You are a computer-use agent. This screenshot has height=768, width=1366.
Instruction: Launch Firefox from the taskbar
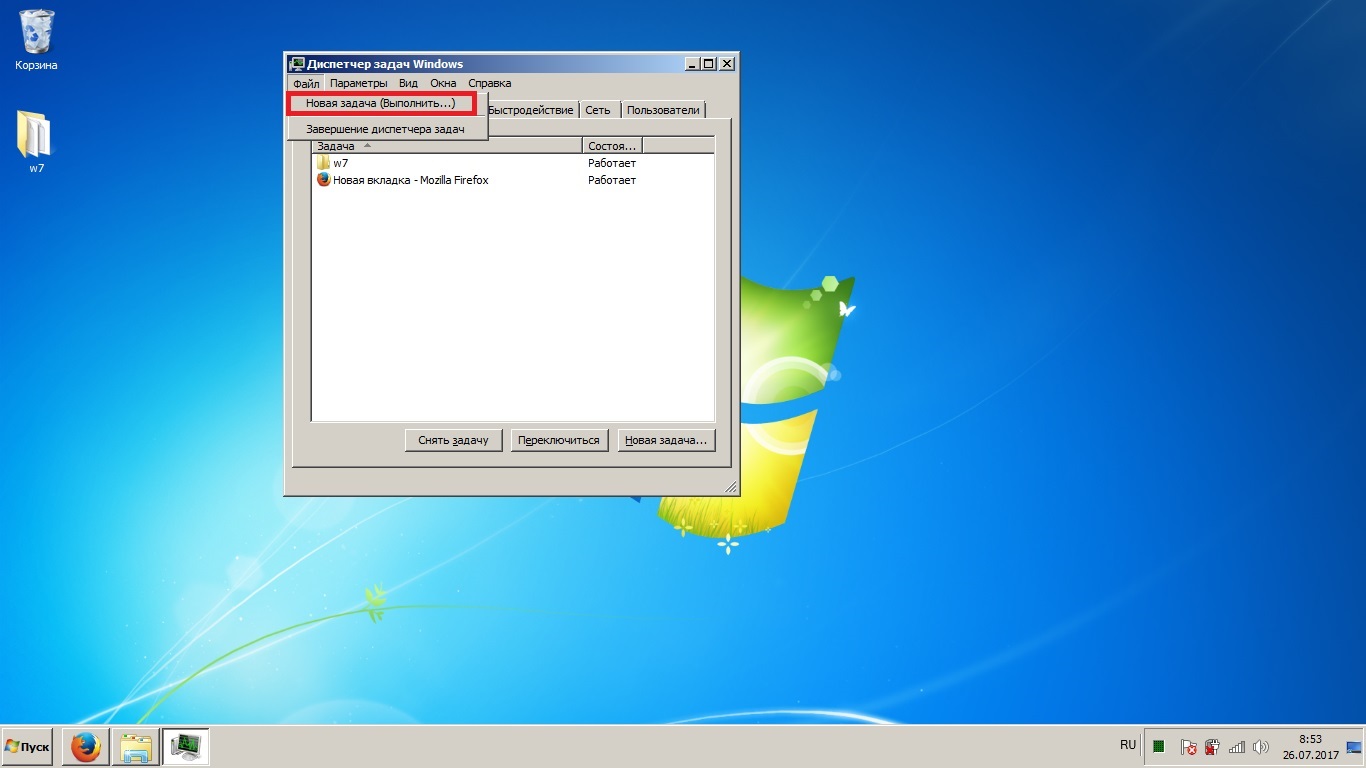[86, 747]
